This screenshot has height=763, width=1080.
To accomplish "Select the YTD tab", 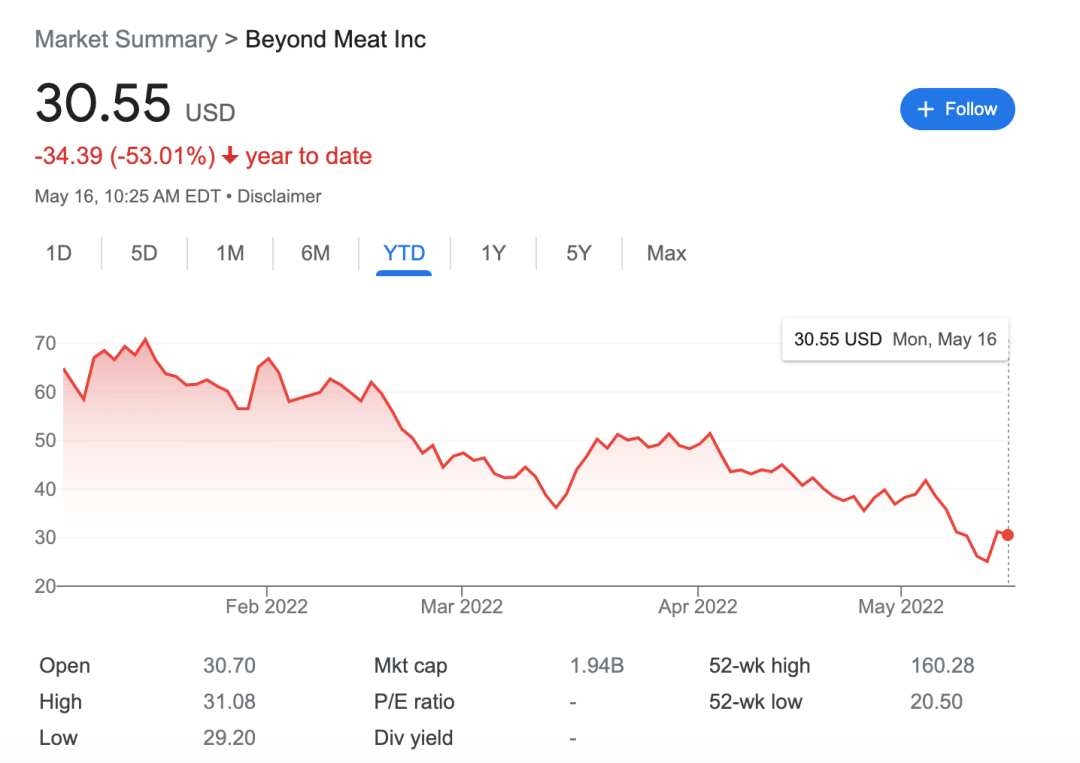I will (x=404, y=253).
